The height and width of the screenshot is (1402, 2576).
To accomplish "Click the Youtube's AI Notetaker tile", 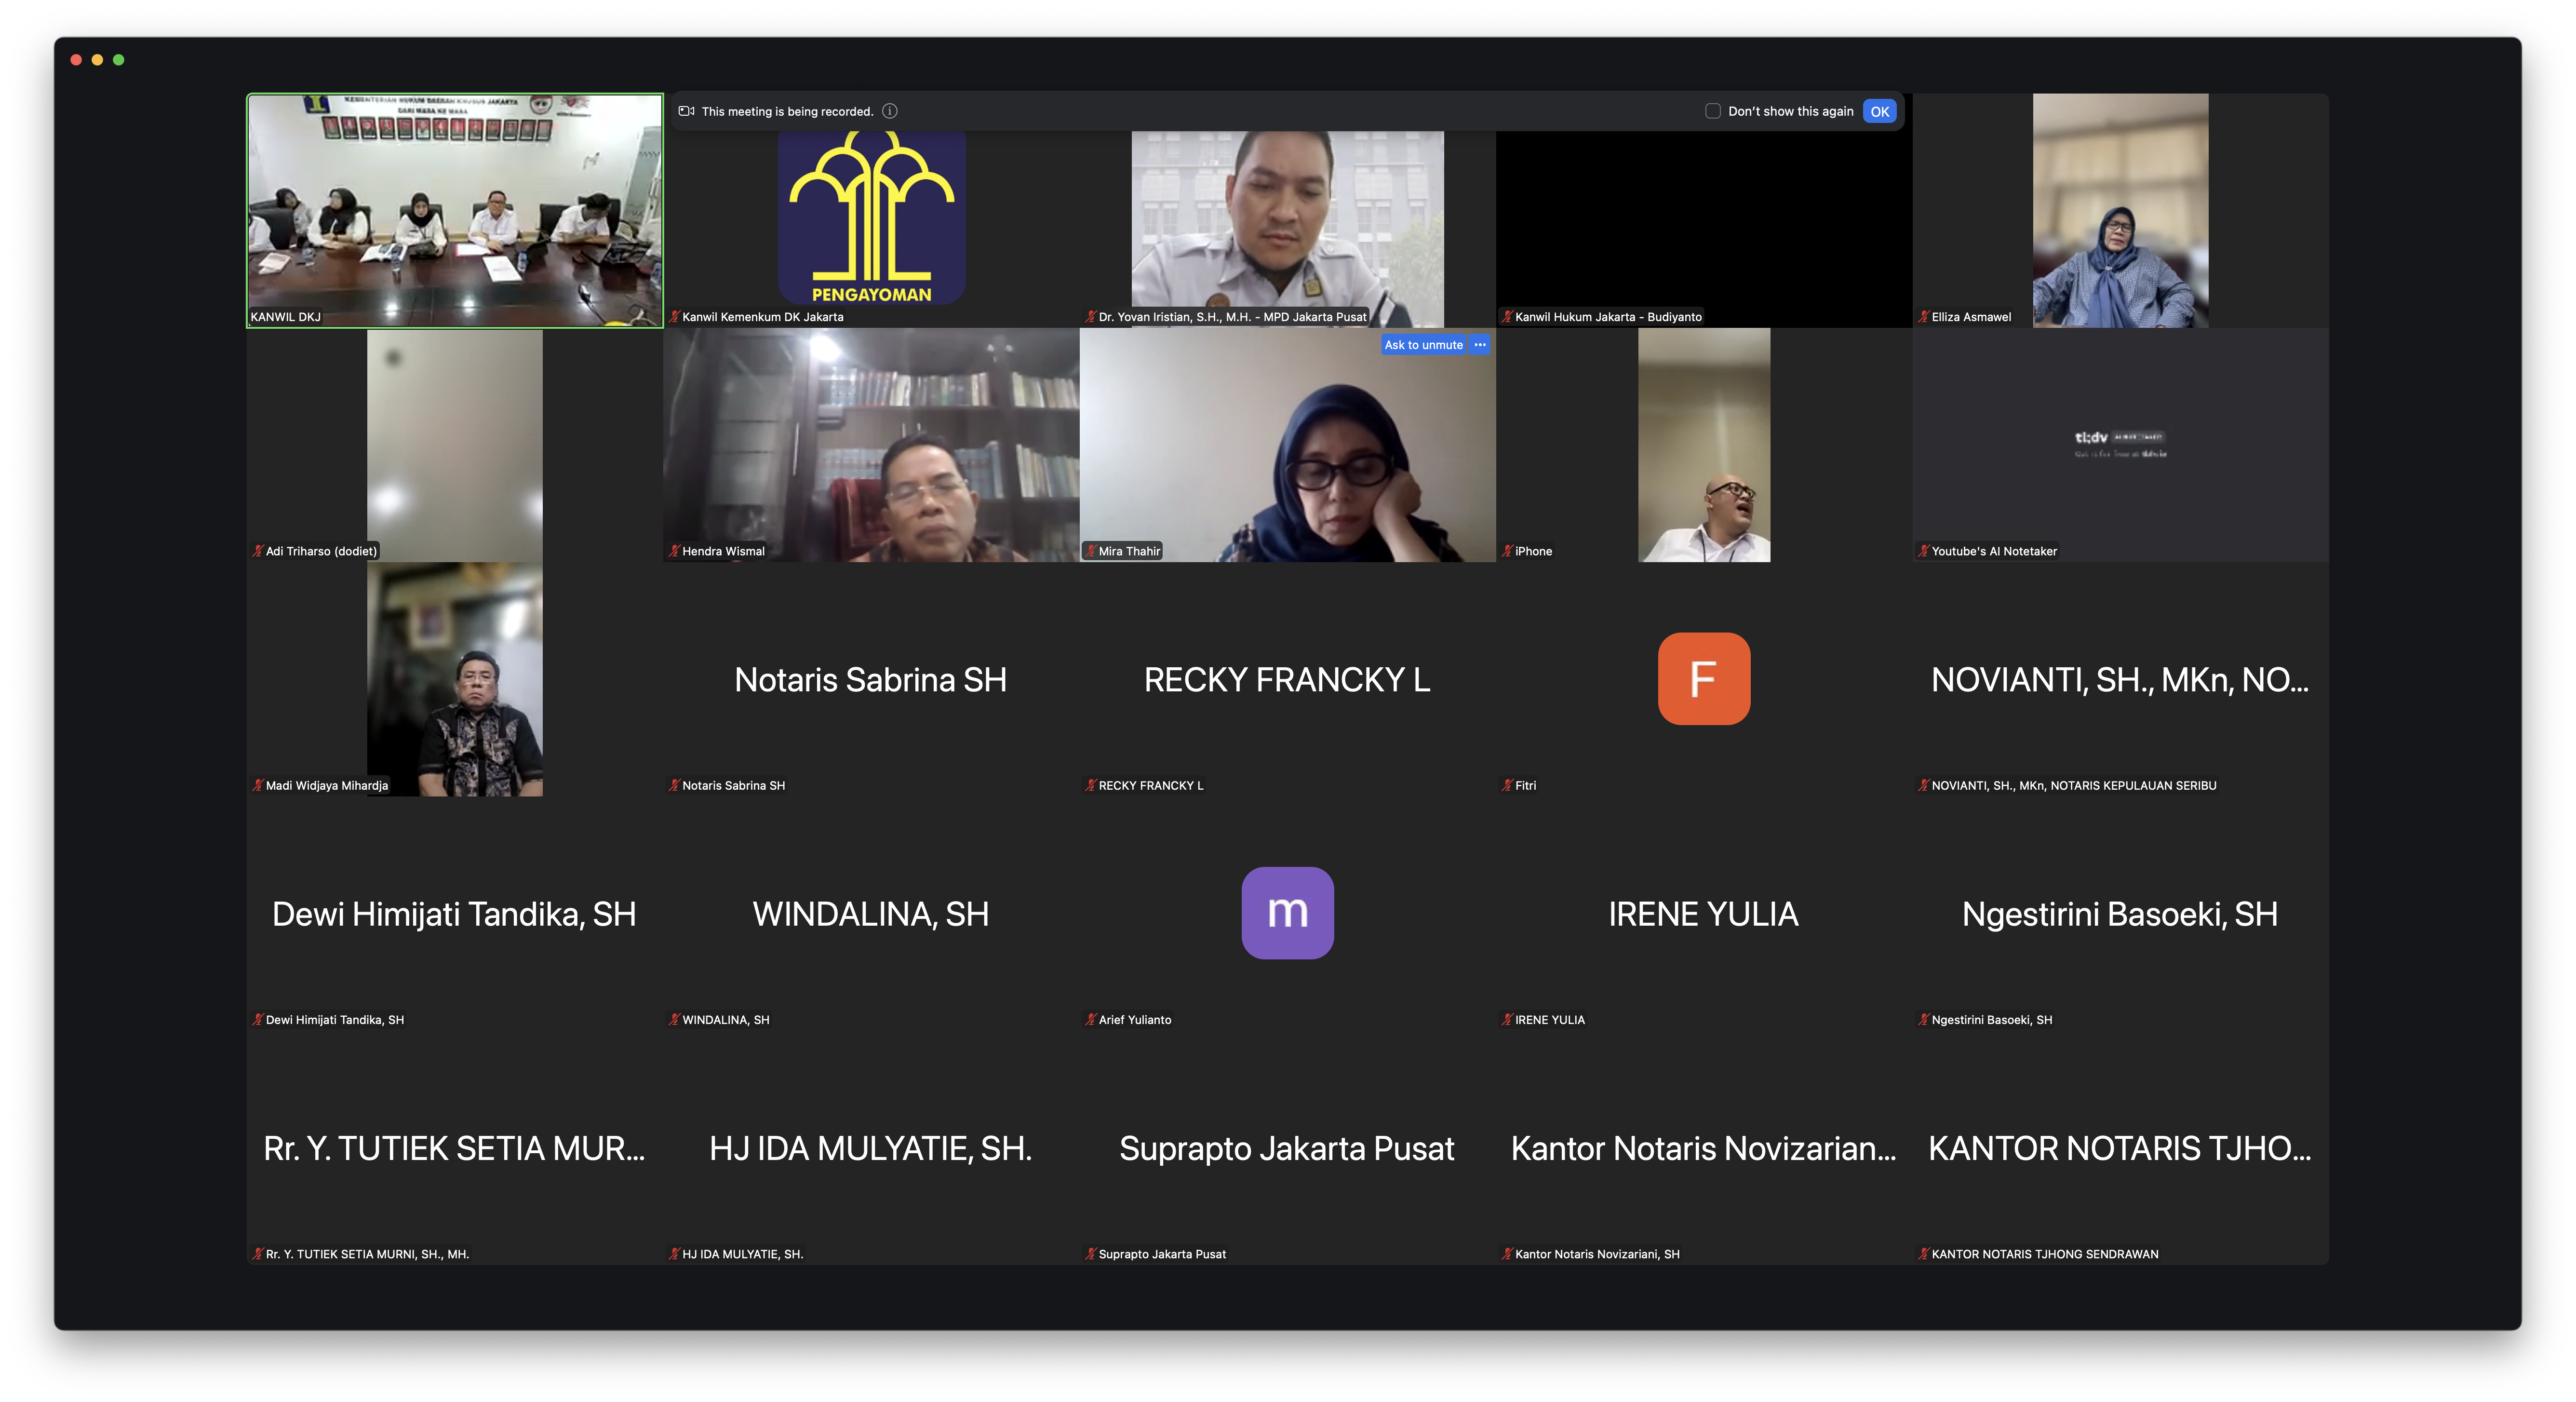I will point(2120,445).
